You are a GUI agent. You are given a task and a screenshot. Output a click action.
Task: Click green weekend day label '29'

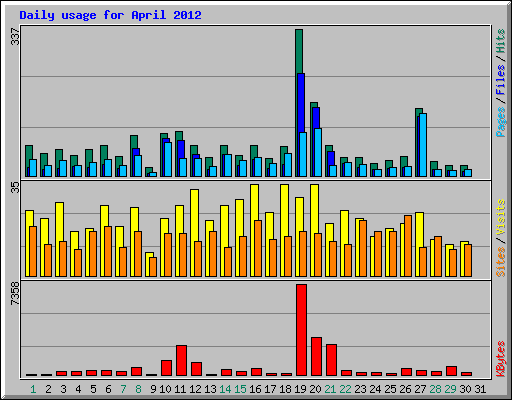tap(450, 389)
